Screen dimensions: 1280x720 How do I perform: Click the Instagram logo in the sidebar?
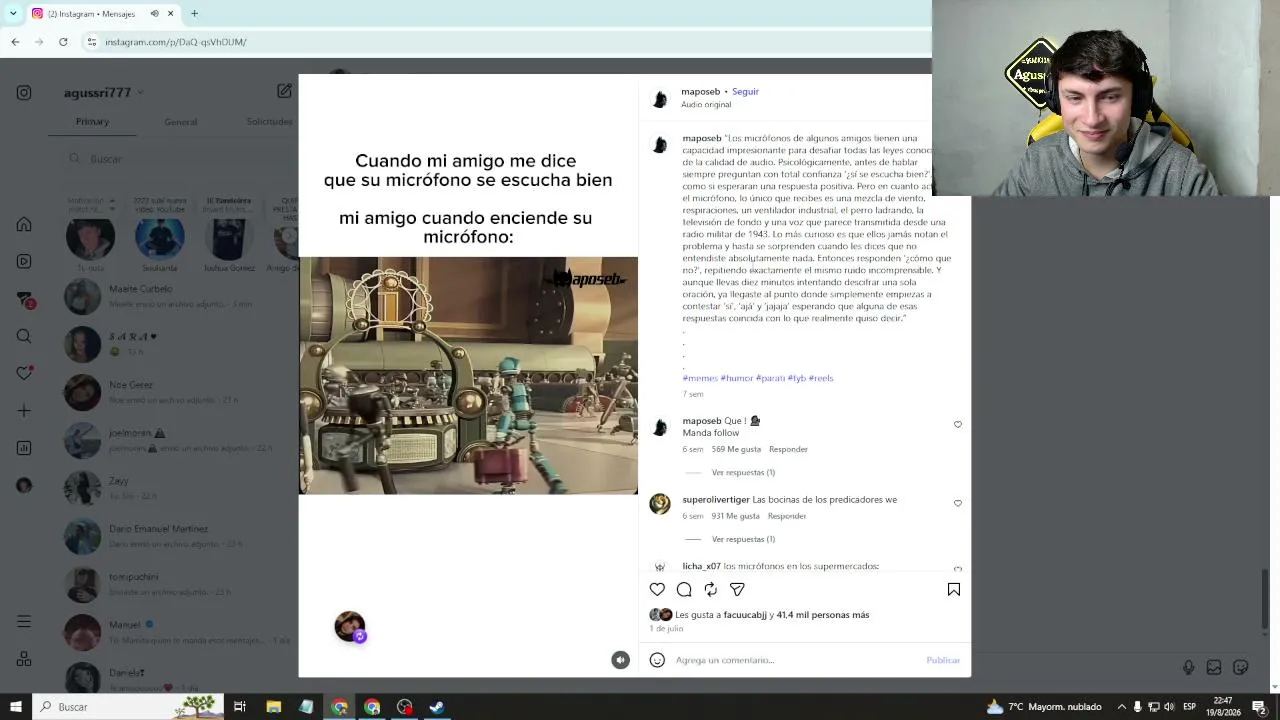pos(24,93)
